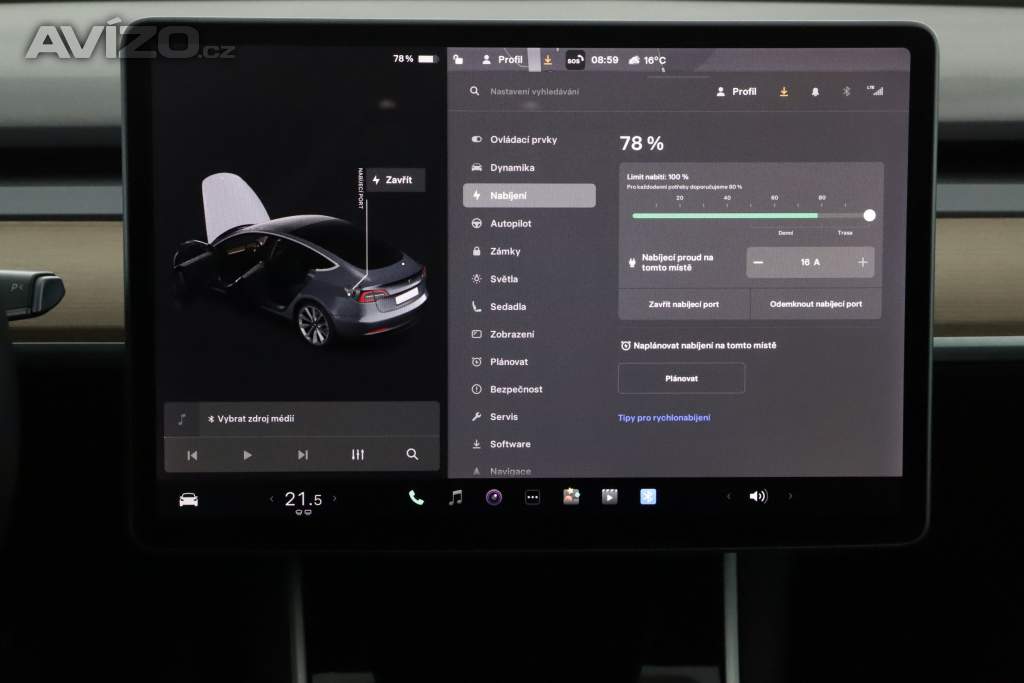
Task: Click the Nastavení vyhledávání search field
Action: pyautogui.click(x=534, y=92)
